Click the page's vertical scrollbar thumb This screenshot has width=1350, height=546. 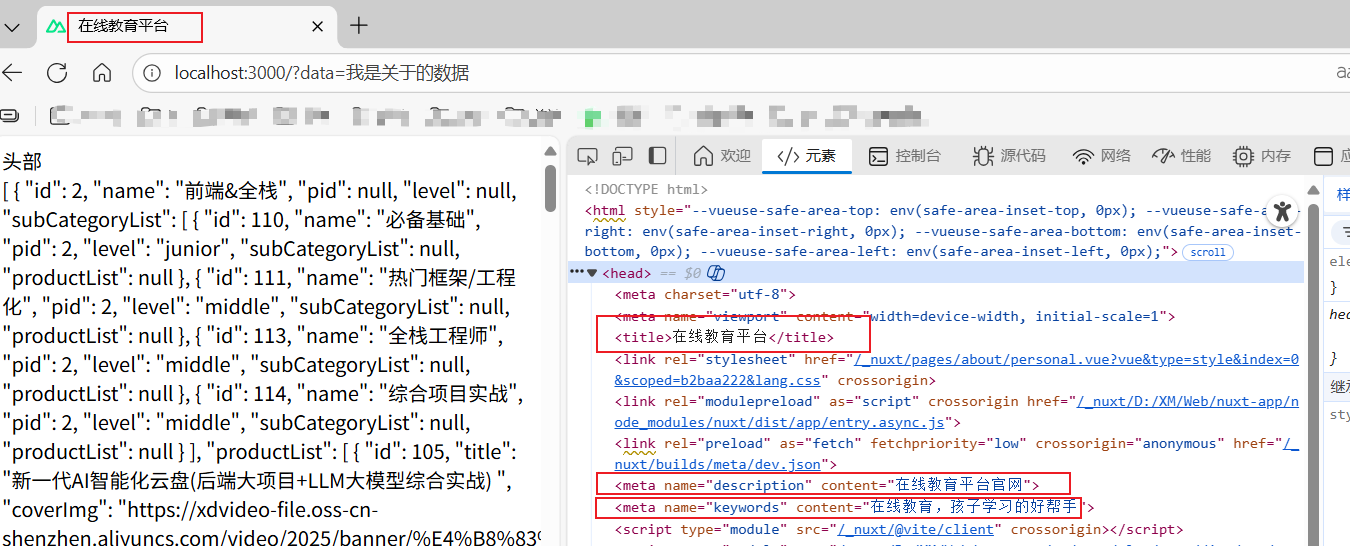tap(550, 188)
